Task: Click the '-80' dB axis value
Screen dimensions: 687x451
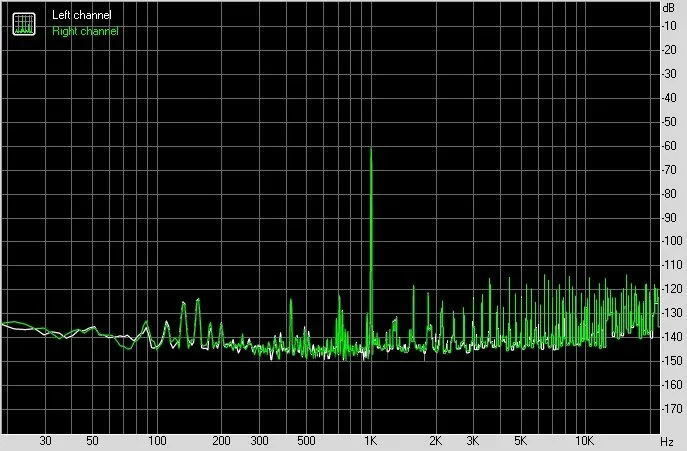Action: coord(669,193)
